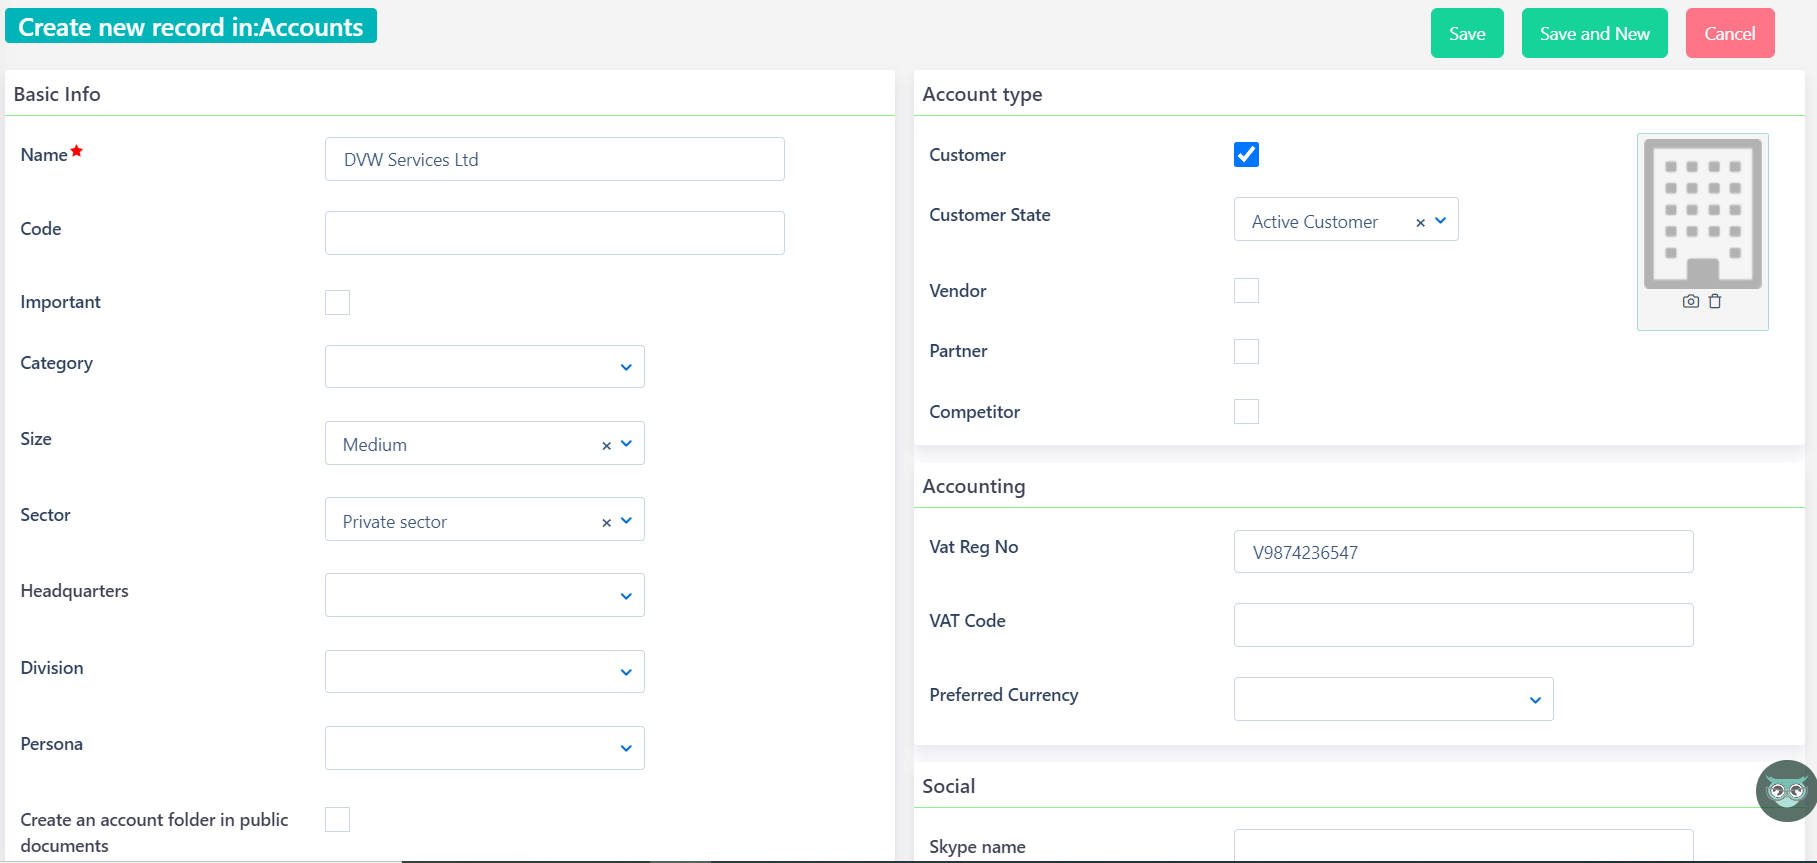Click the Preferred Currency label

tap(1004, 695)
